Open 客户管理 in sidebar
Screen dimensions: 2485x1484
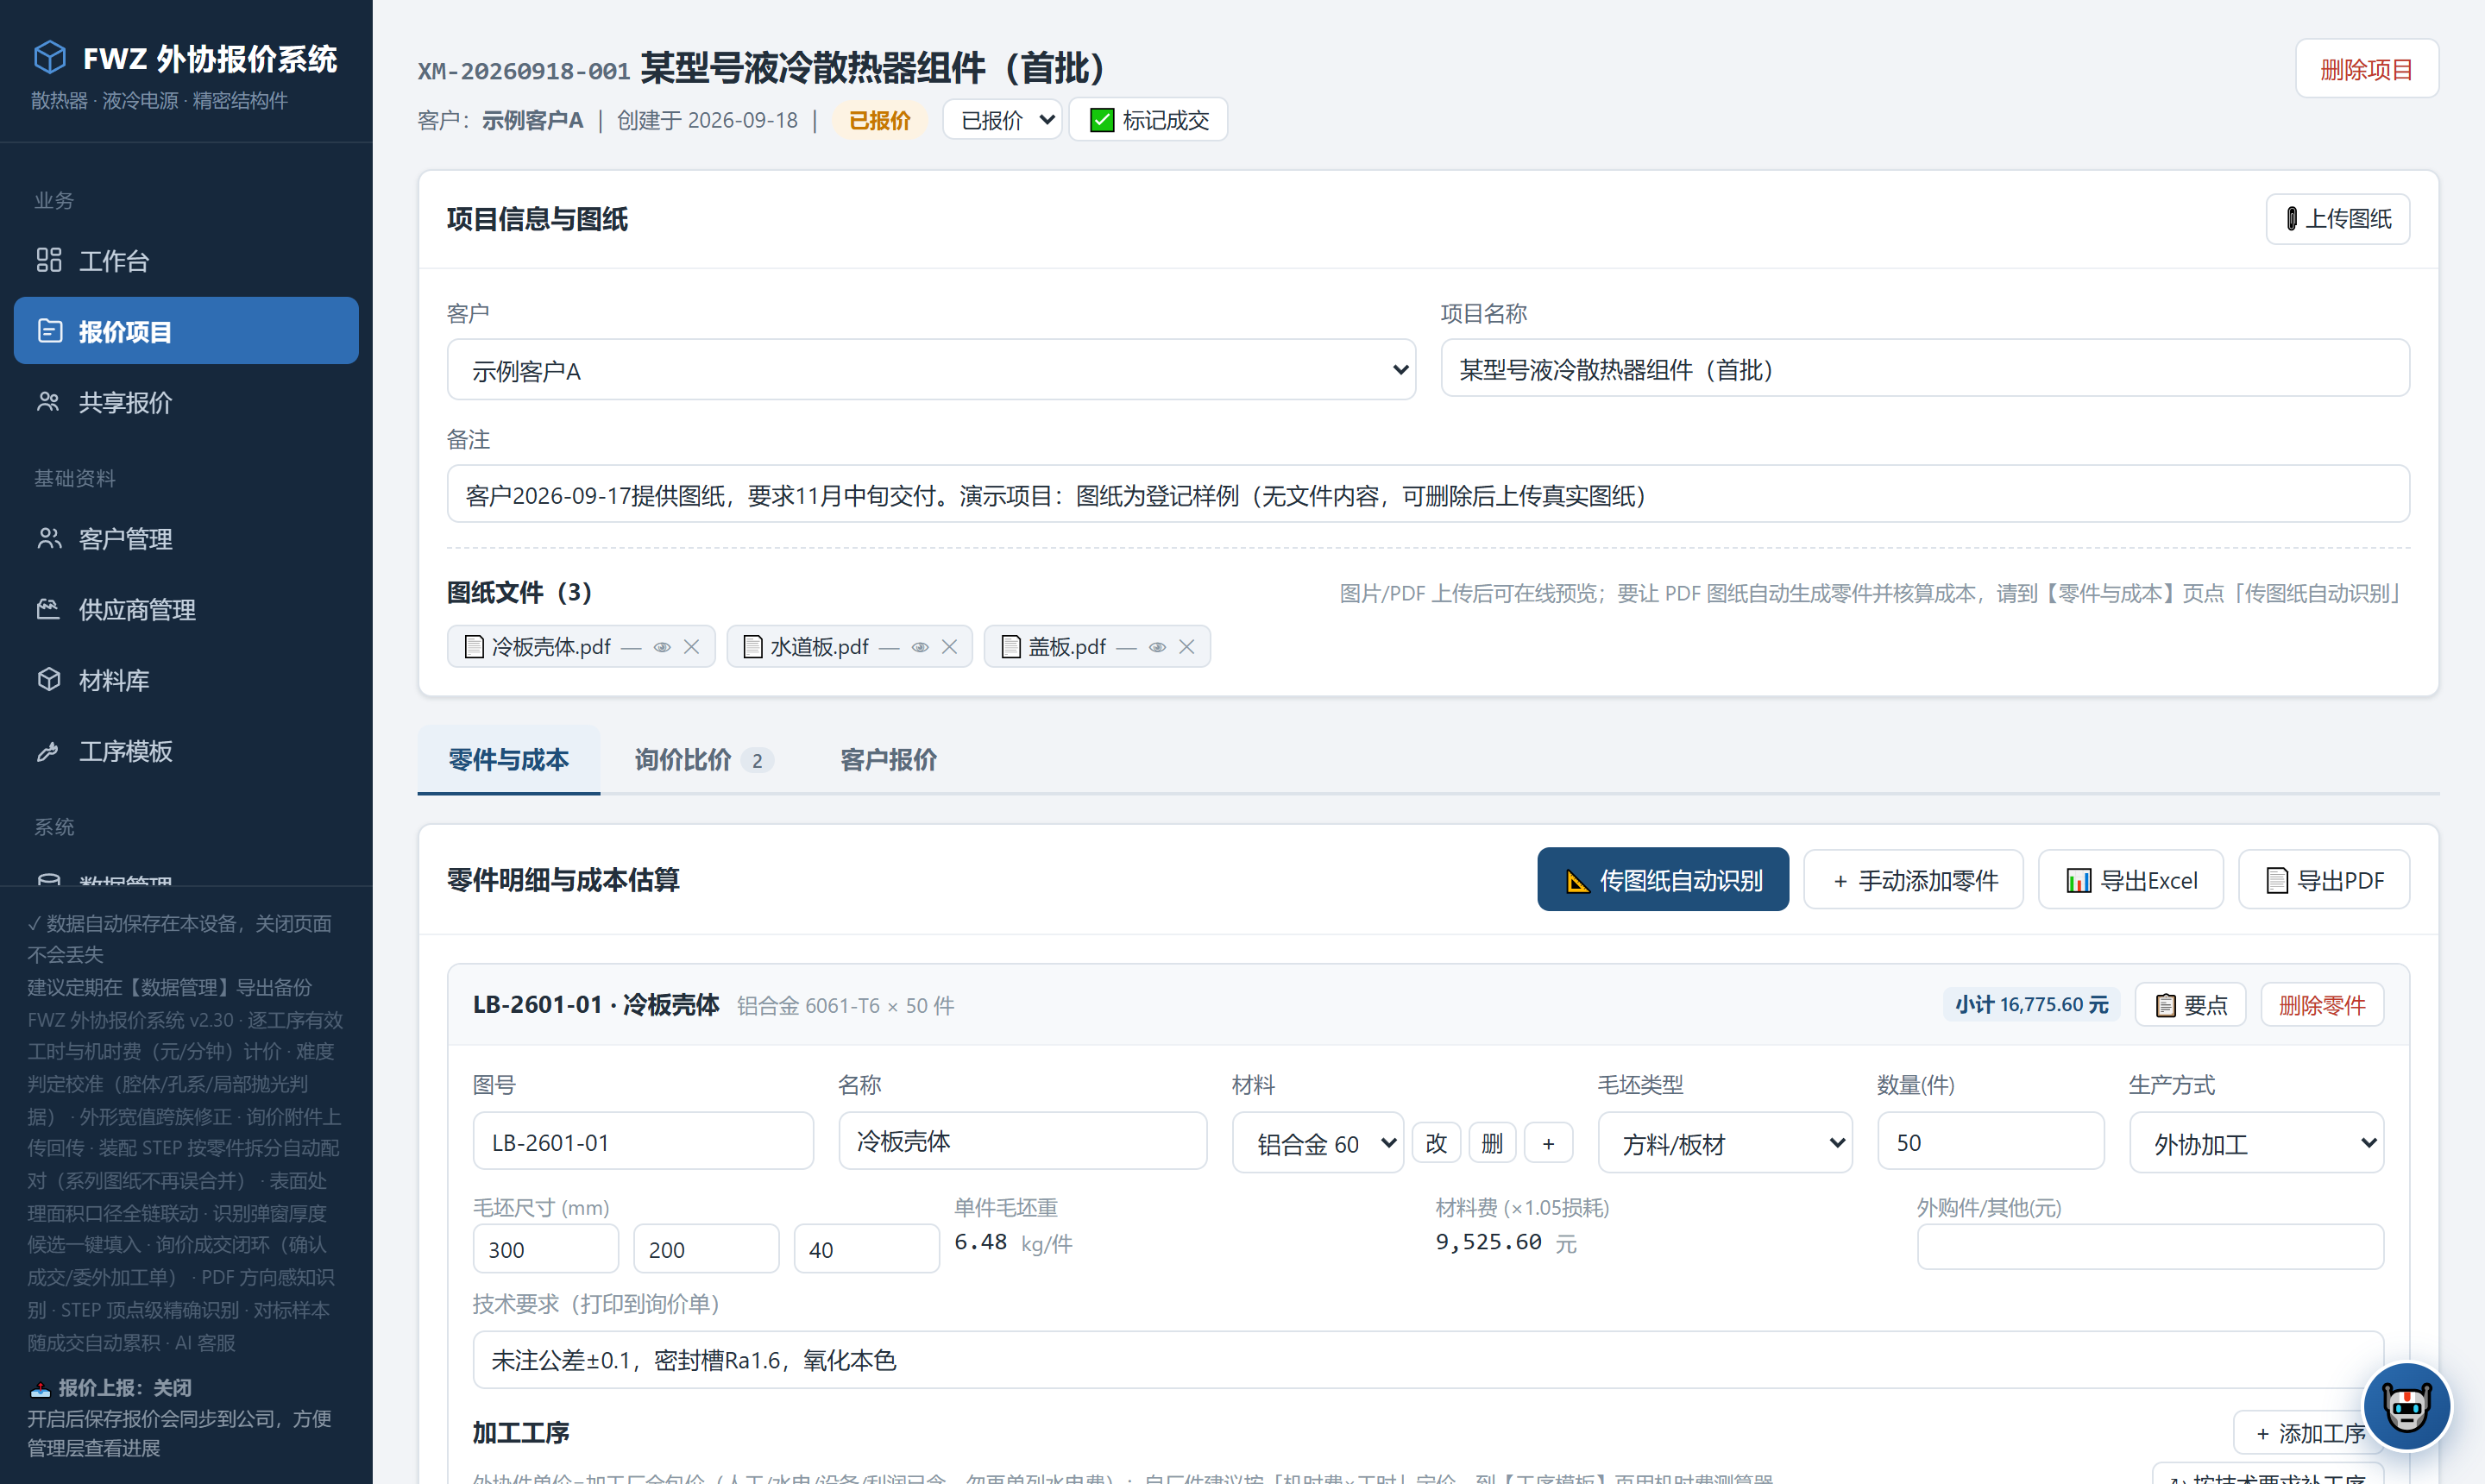click(x=186, y=539)
